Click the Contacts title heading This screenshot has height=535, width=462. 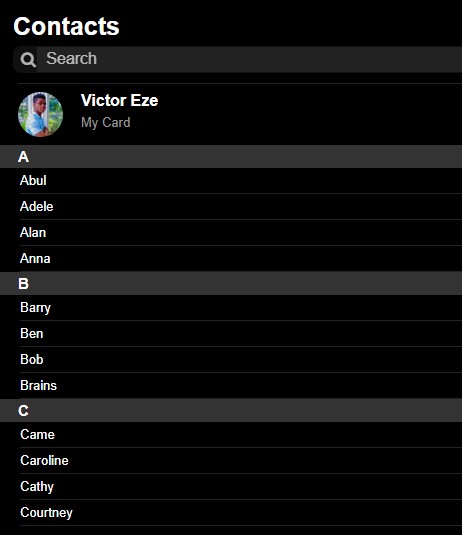[x=67, y=26]
